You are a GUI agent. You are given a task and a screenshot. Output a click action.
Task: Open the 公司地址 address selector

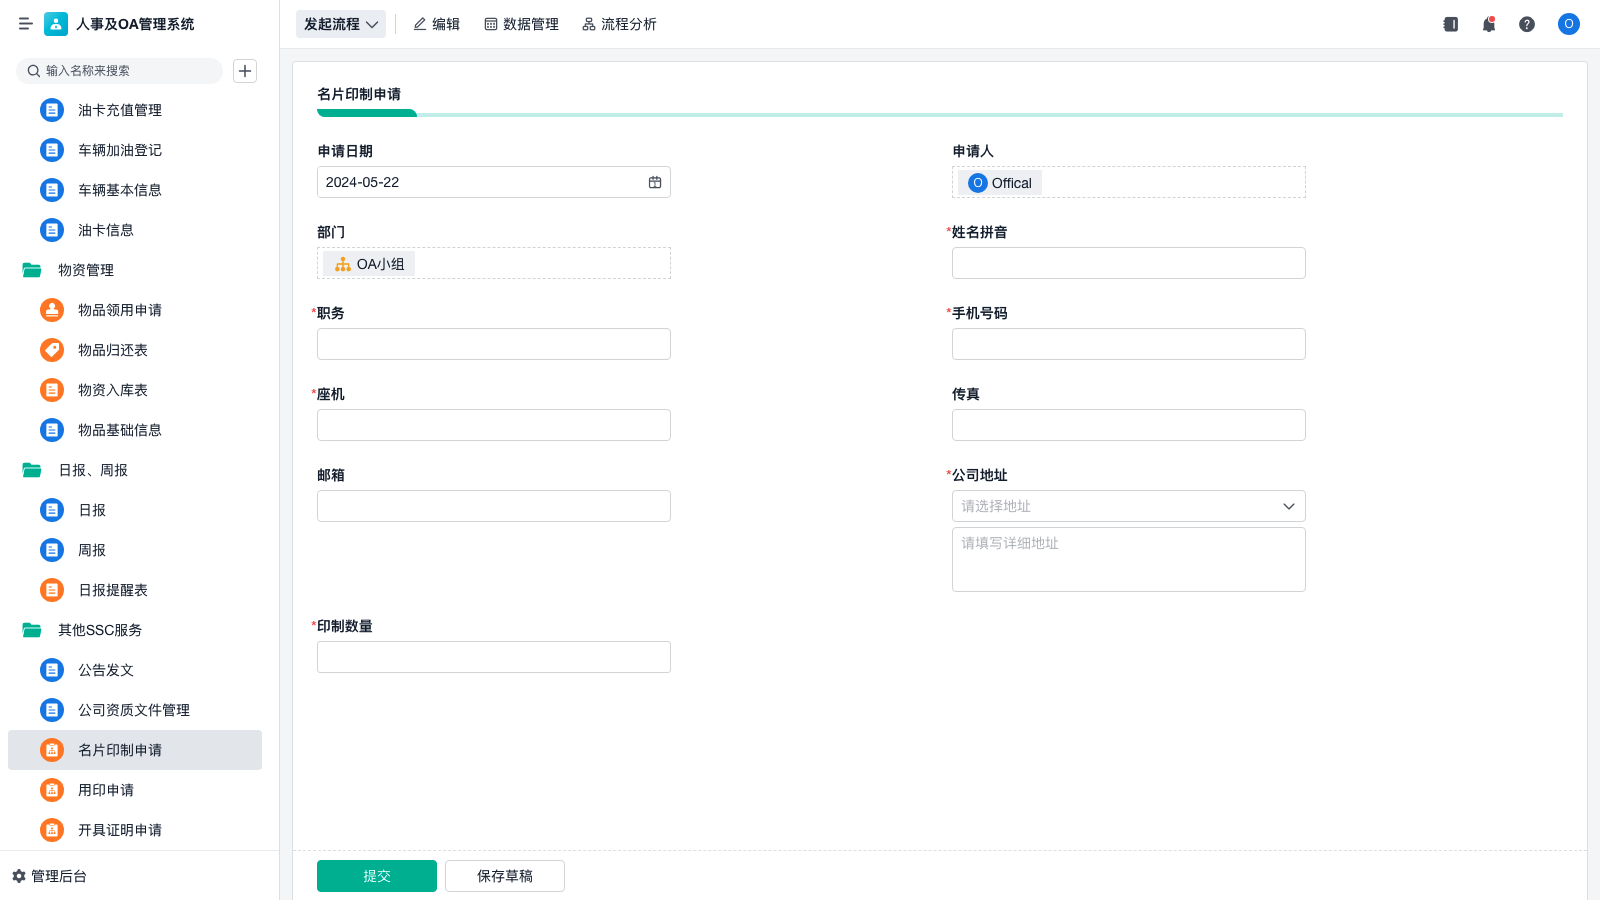click(x=1128, y=506)
